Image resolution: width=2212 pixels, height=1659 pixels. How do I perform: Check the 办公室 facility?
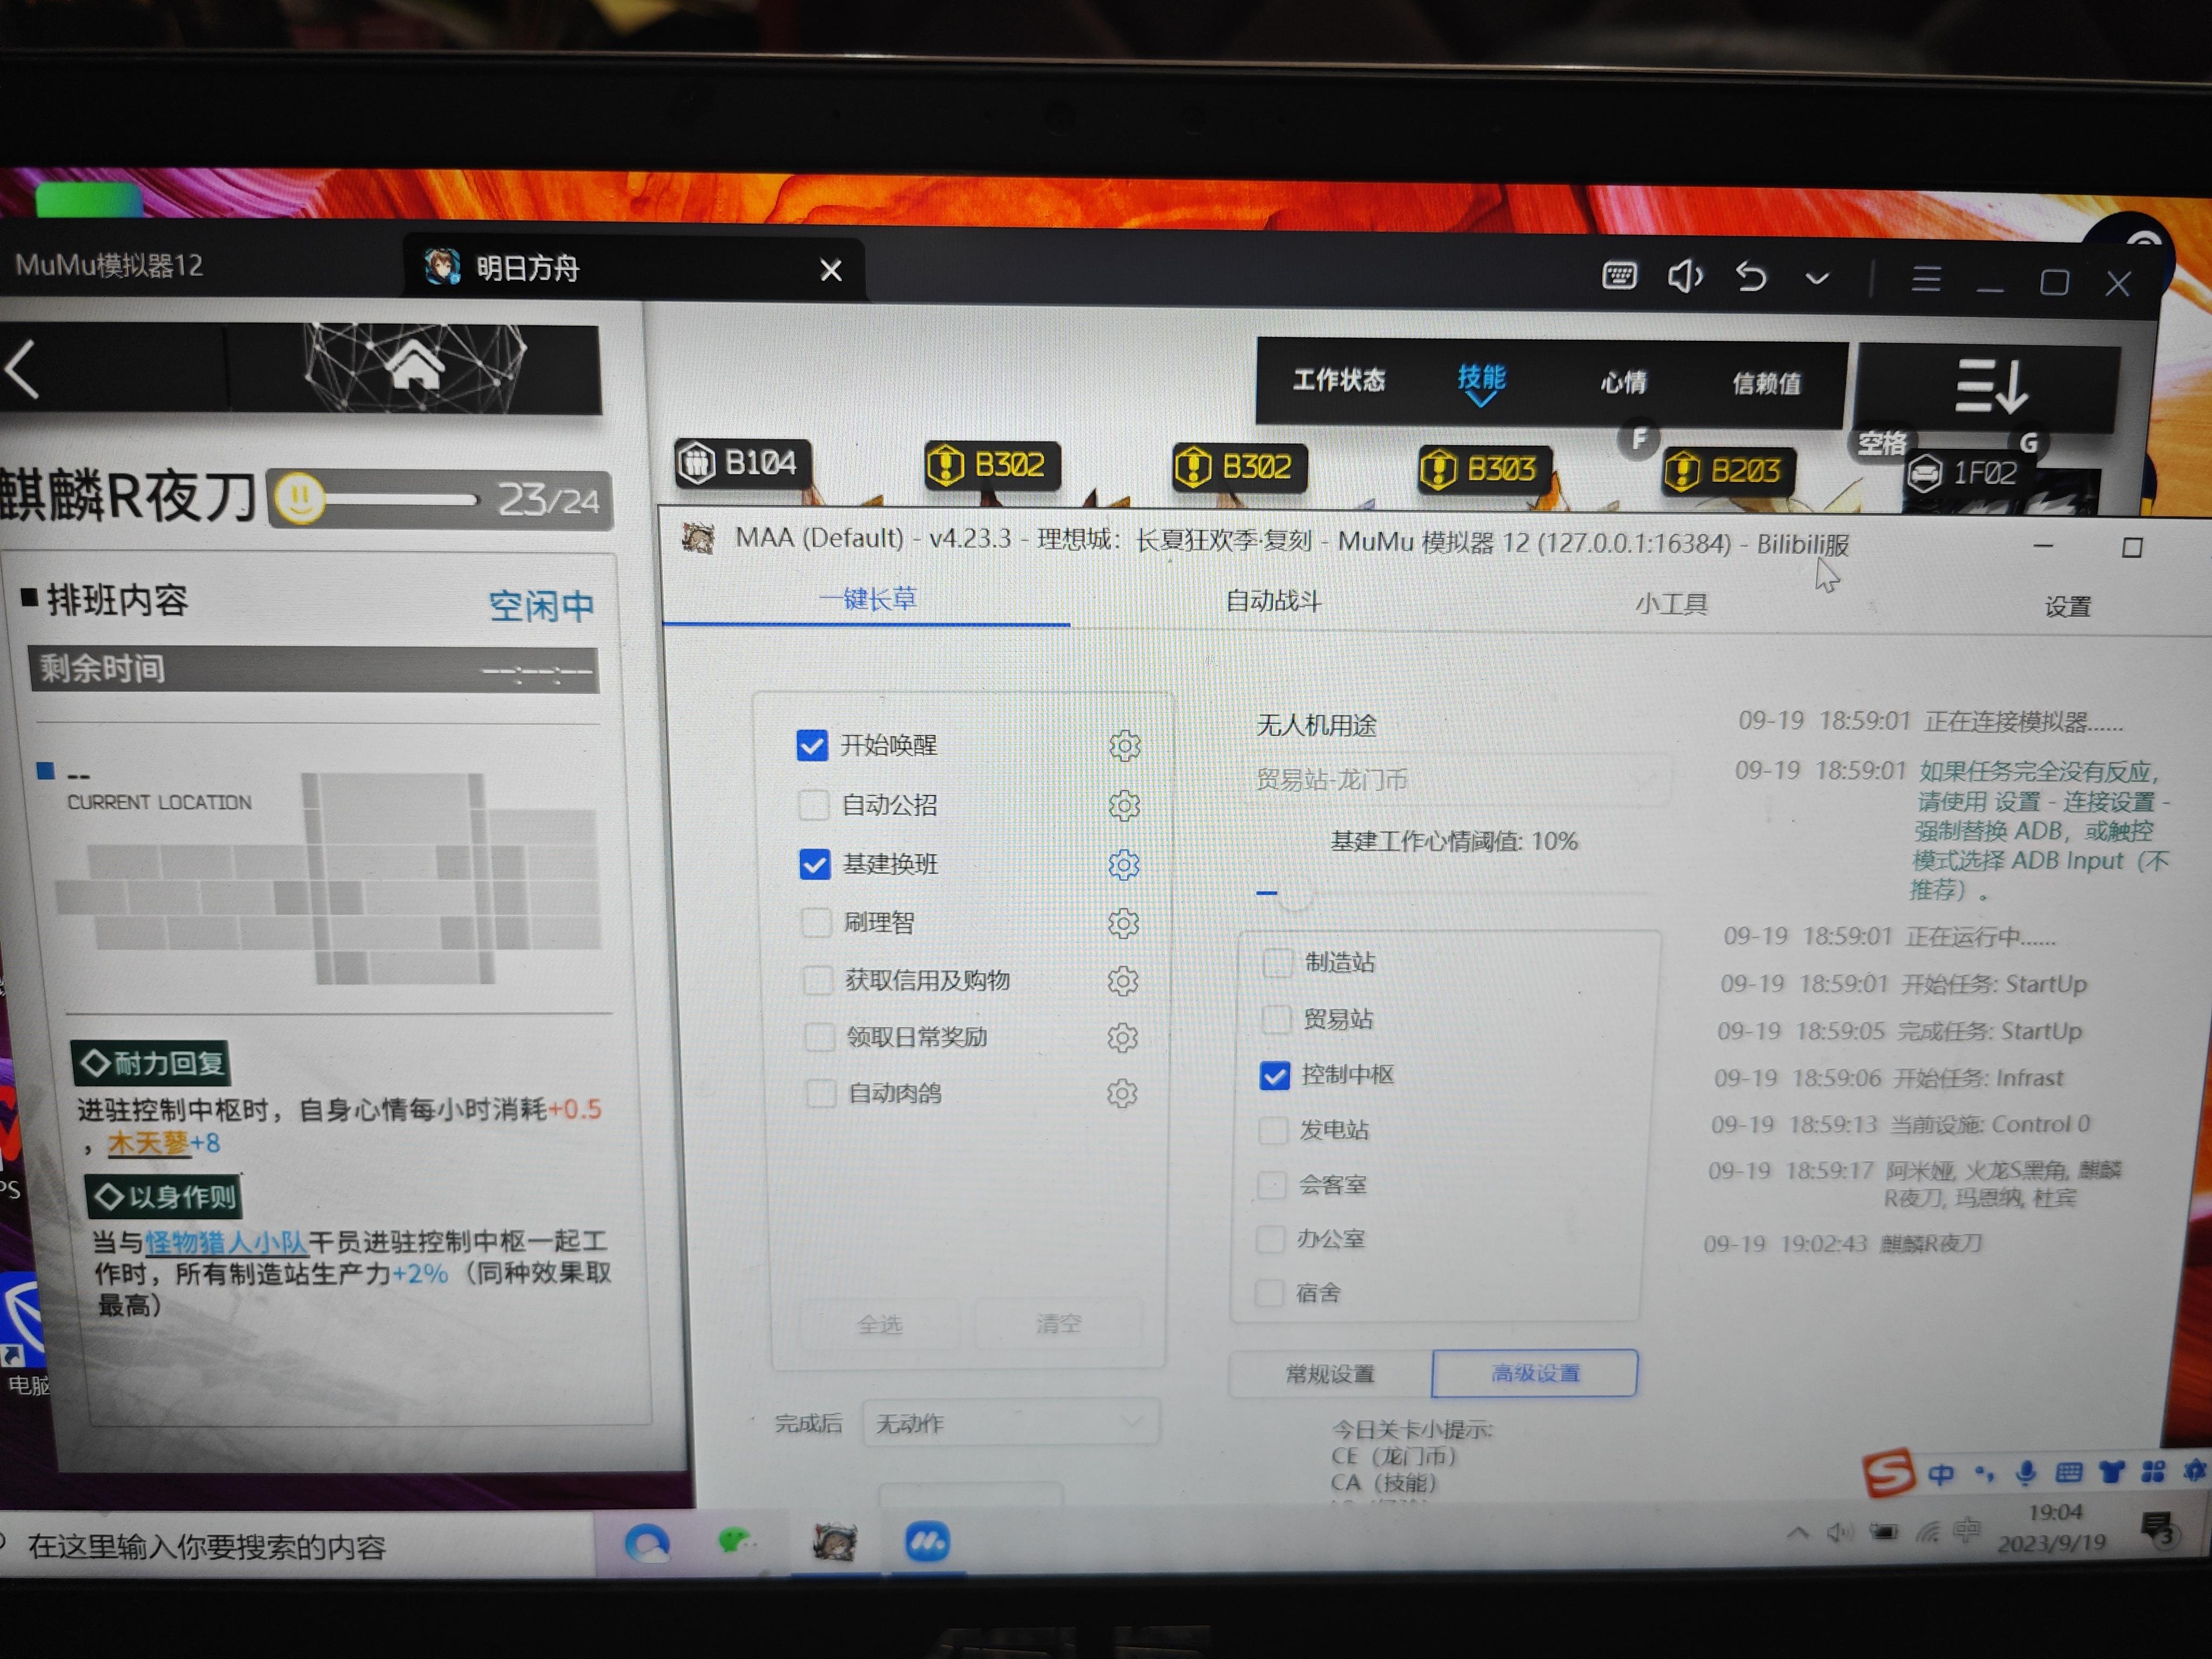click(1269, 1239)
